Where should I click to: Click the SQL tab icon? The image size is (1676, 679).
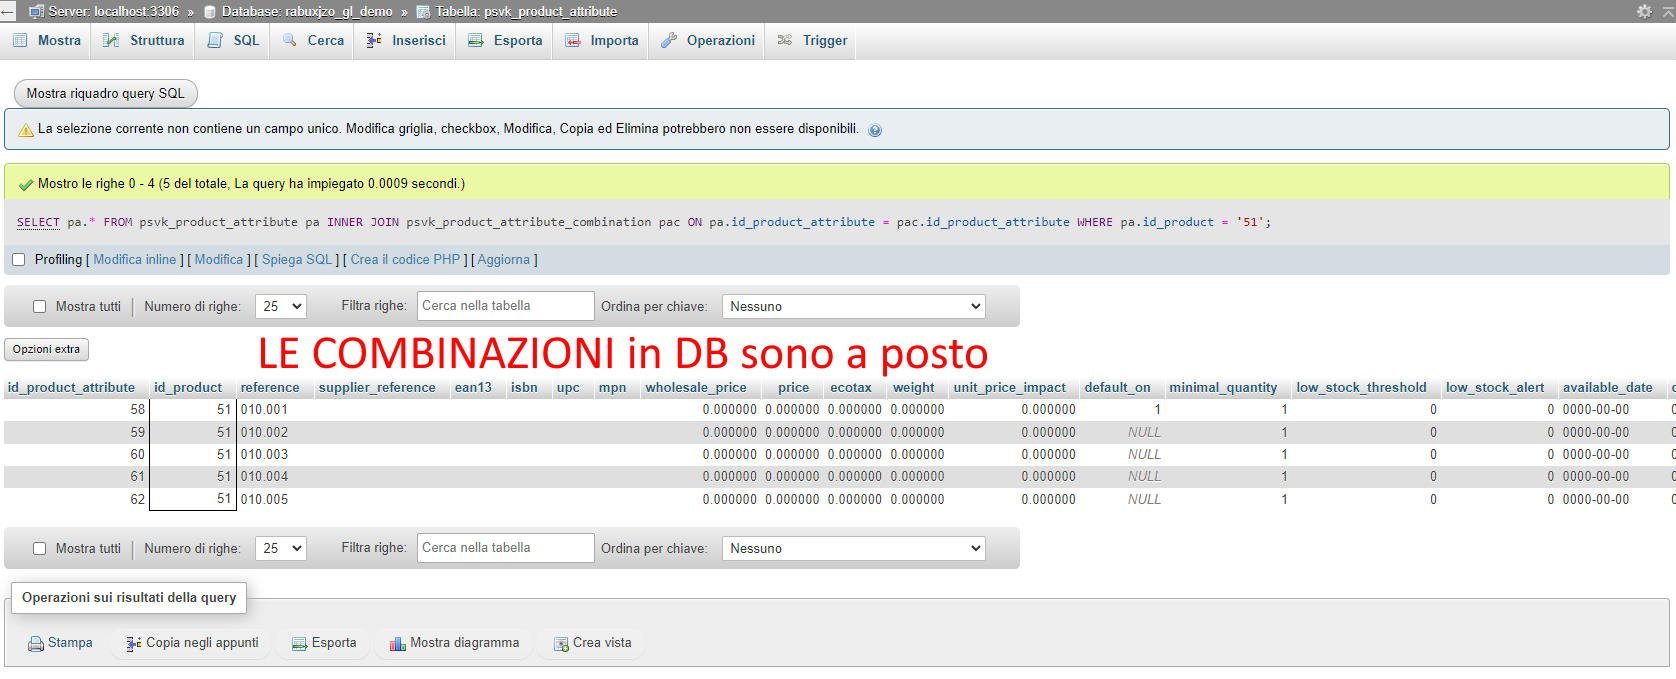tap(215, 40)
